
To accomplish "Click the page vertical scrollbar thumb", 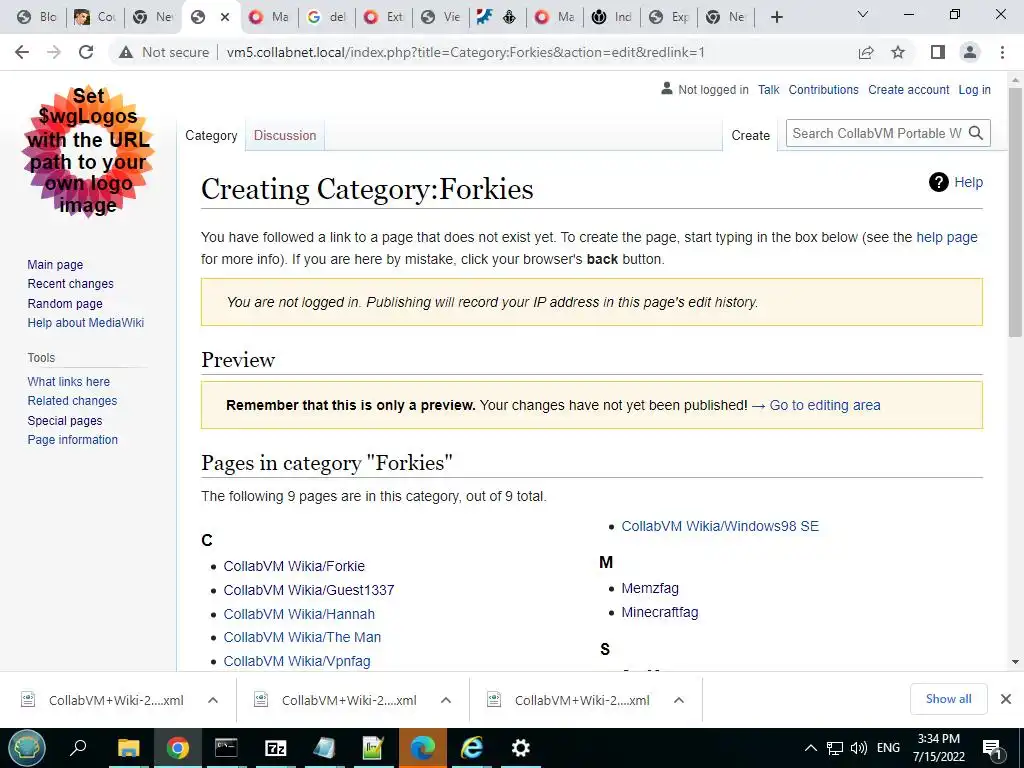I will 1015,212.
